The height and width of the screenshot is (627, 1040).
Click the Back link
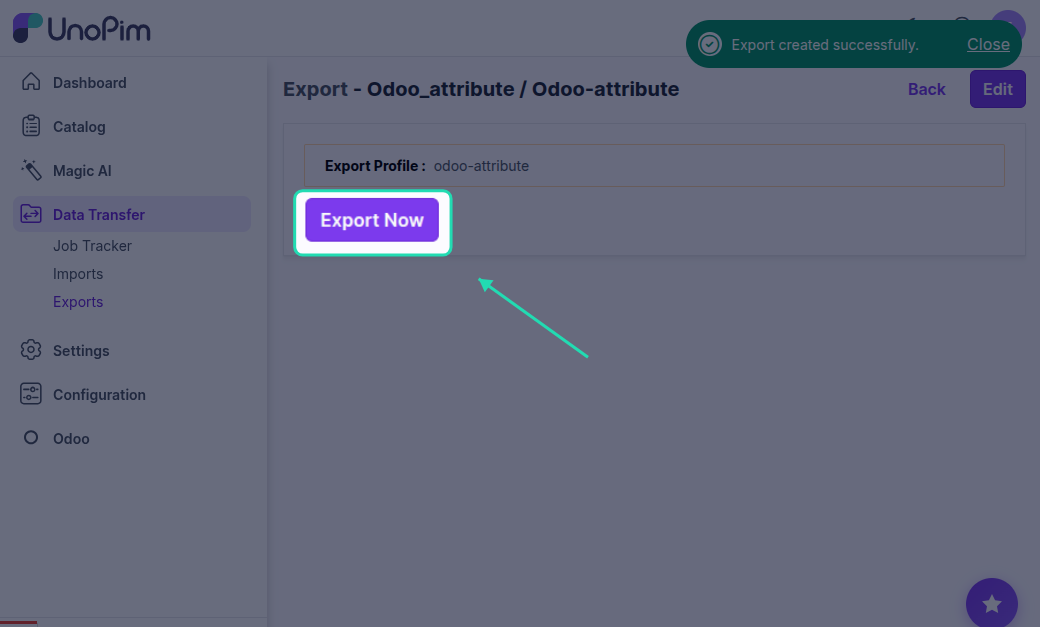click(x=927, y=89)
